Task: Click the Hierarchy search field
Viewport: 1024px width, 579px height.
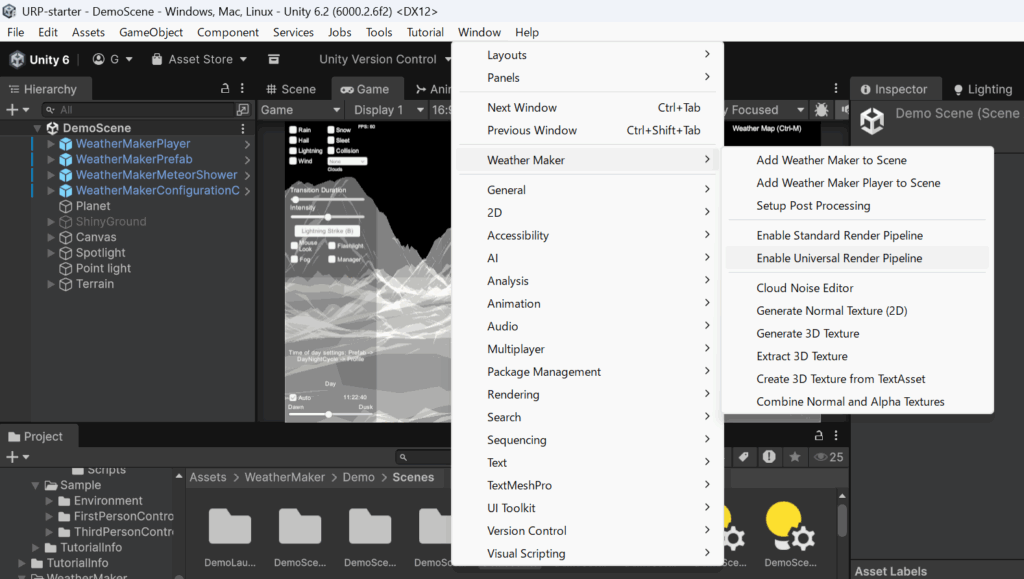Action: pos(140,110)
